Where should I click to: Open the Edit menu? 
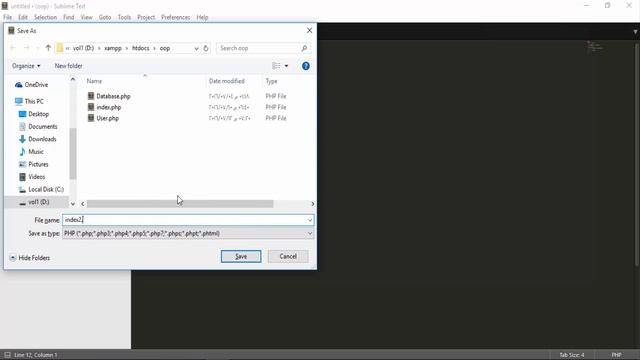23,17
